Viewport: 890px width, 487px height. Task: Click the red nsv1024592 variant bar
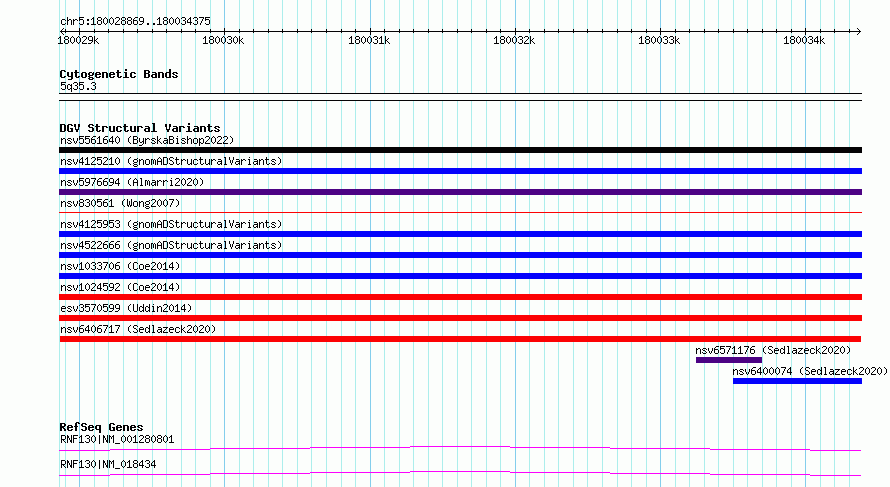pos(460,297)
